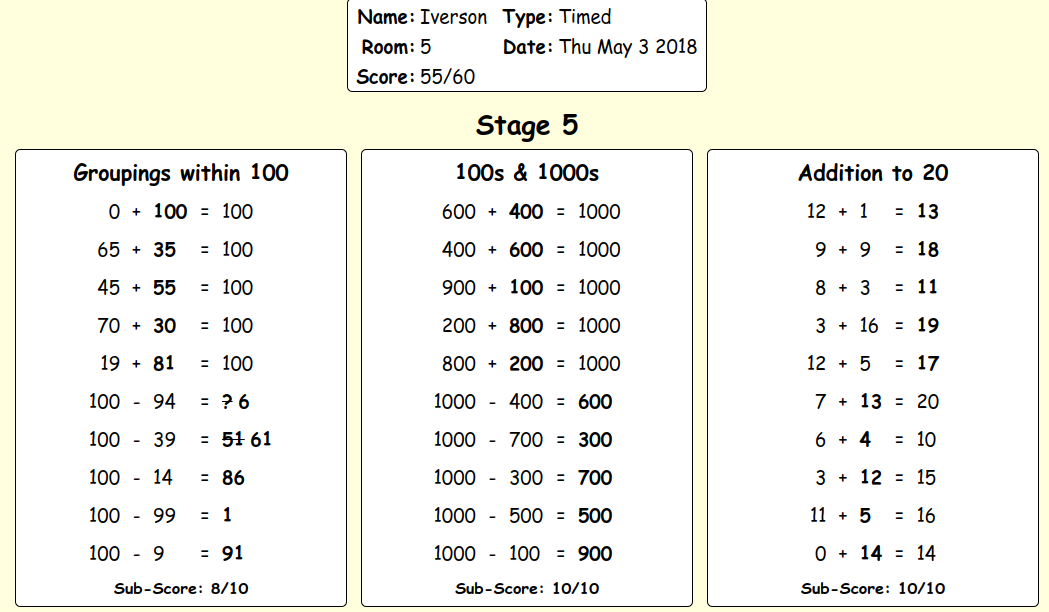Click the answer 600 in '400 + 600'
1049x612 pixels.
[526, 250]
